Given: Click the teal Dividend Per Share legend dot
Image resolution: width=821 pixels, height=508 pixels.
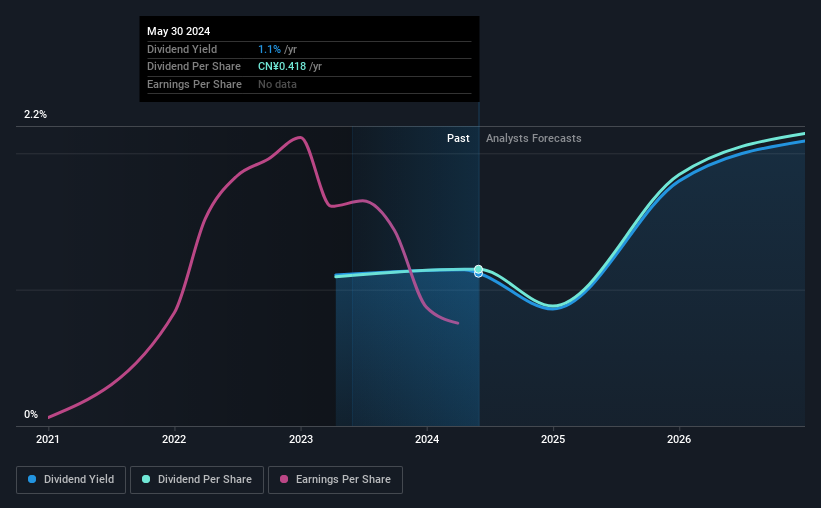Looking at the screenshot, I should [x=146, y=479].
